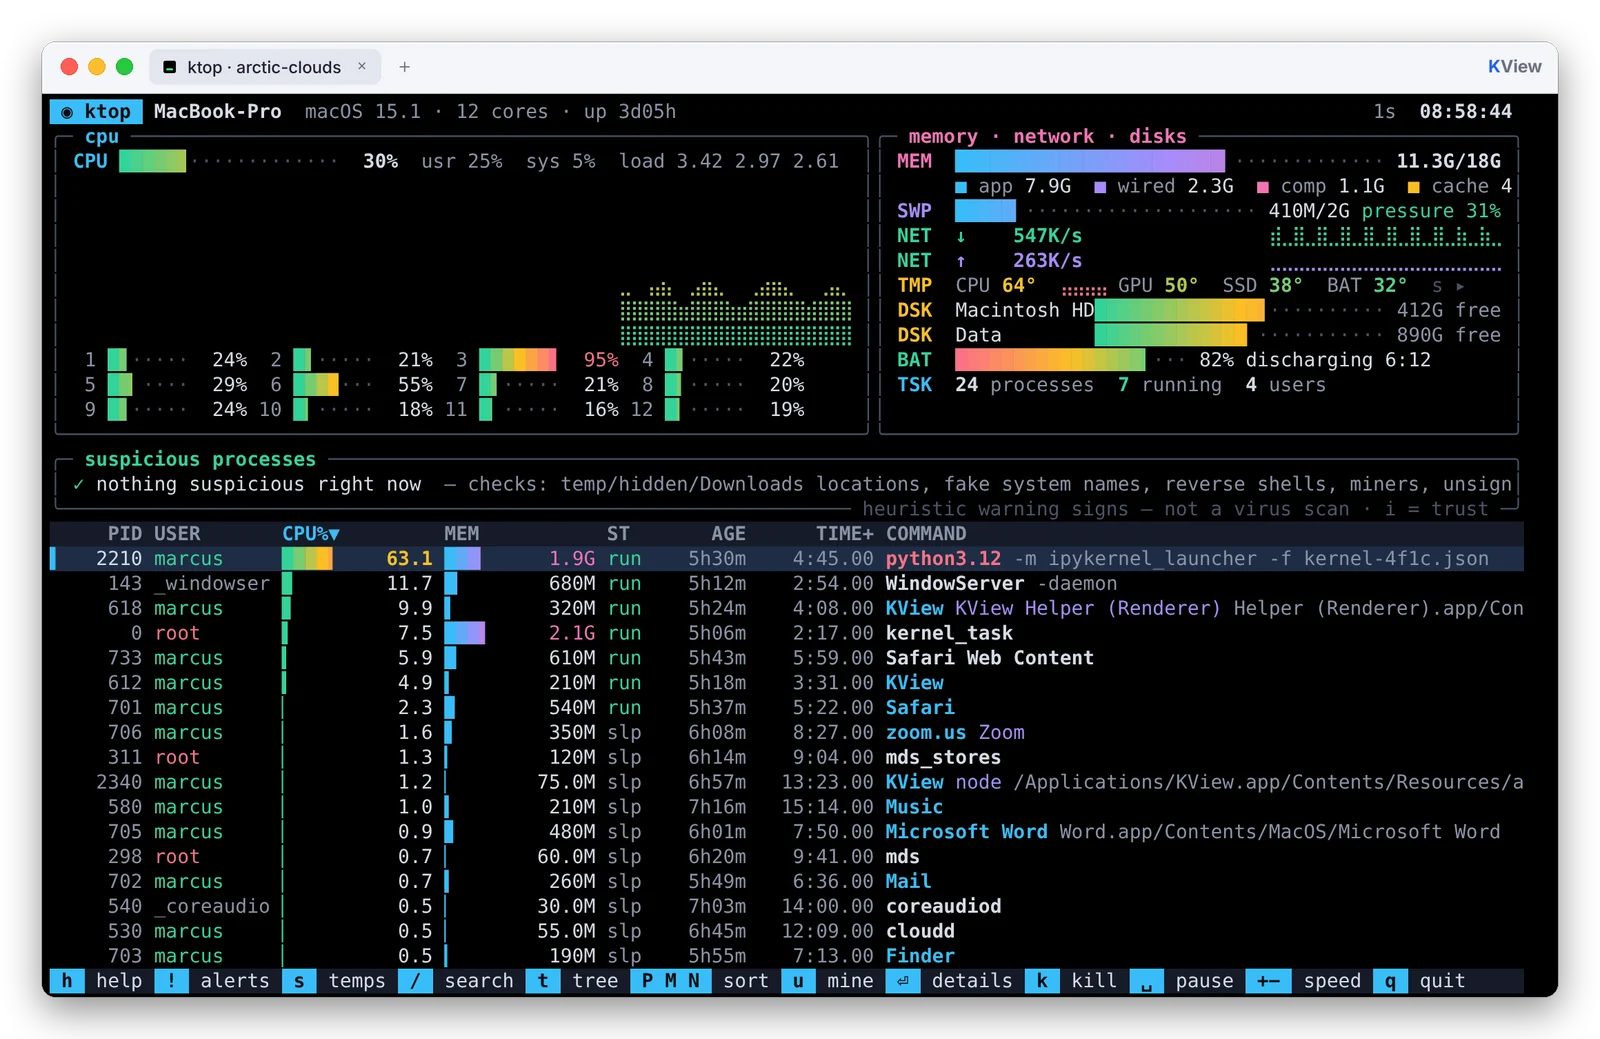
Task: Click the Macintosh HD disk bar
Action: (x=1179, y=310)
